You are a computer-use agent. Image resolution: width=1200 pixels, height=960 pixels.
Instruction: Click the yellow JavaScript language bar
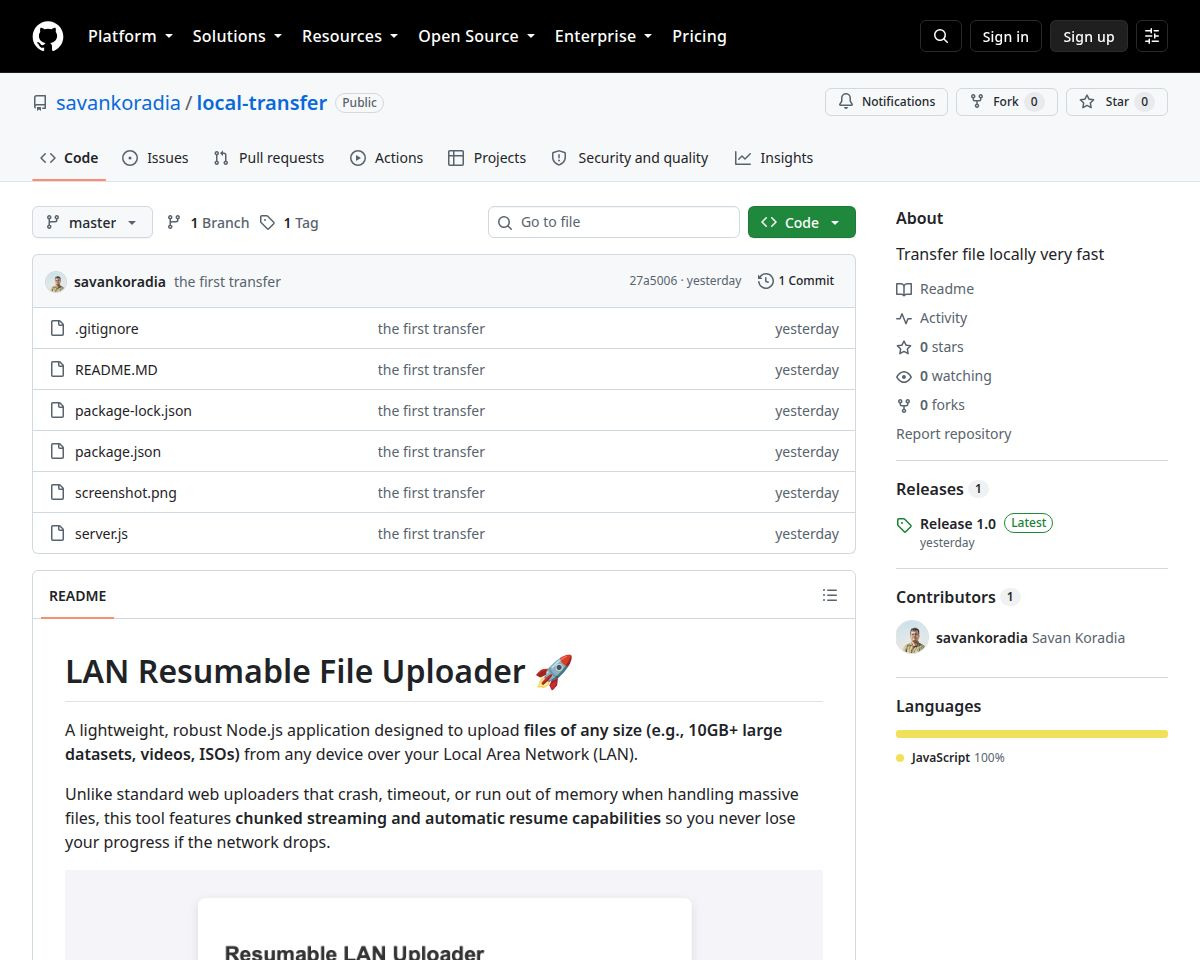pos(1032,734)
